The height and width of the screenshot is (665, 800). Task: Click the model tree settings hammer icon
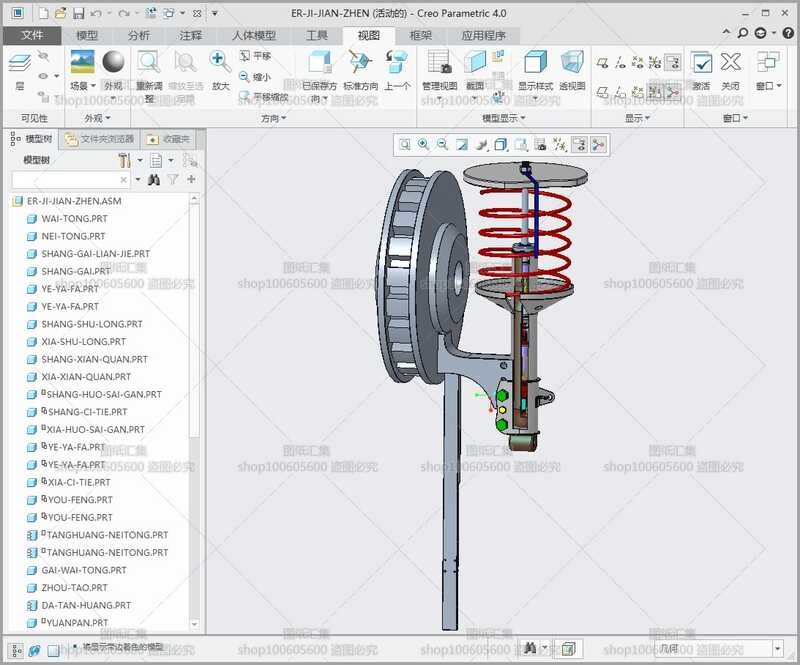tap(124, 160)
